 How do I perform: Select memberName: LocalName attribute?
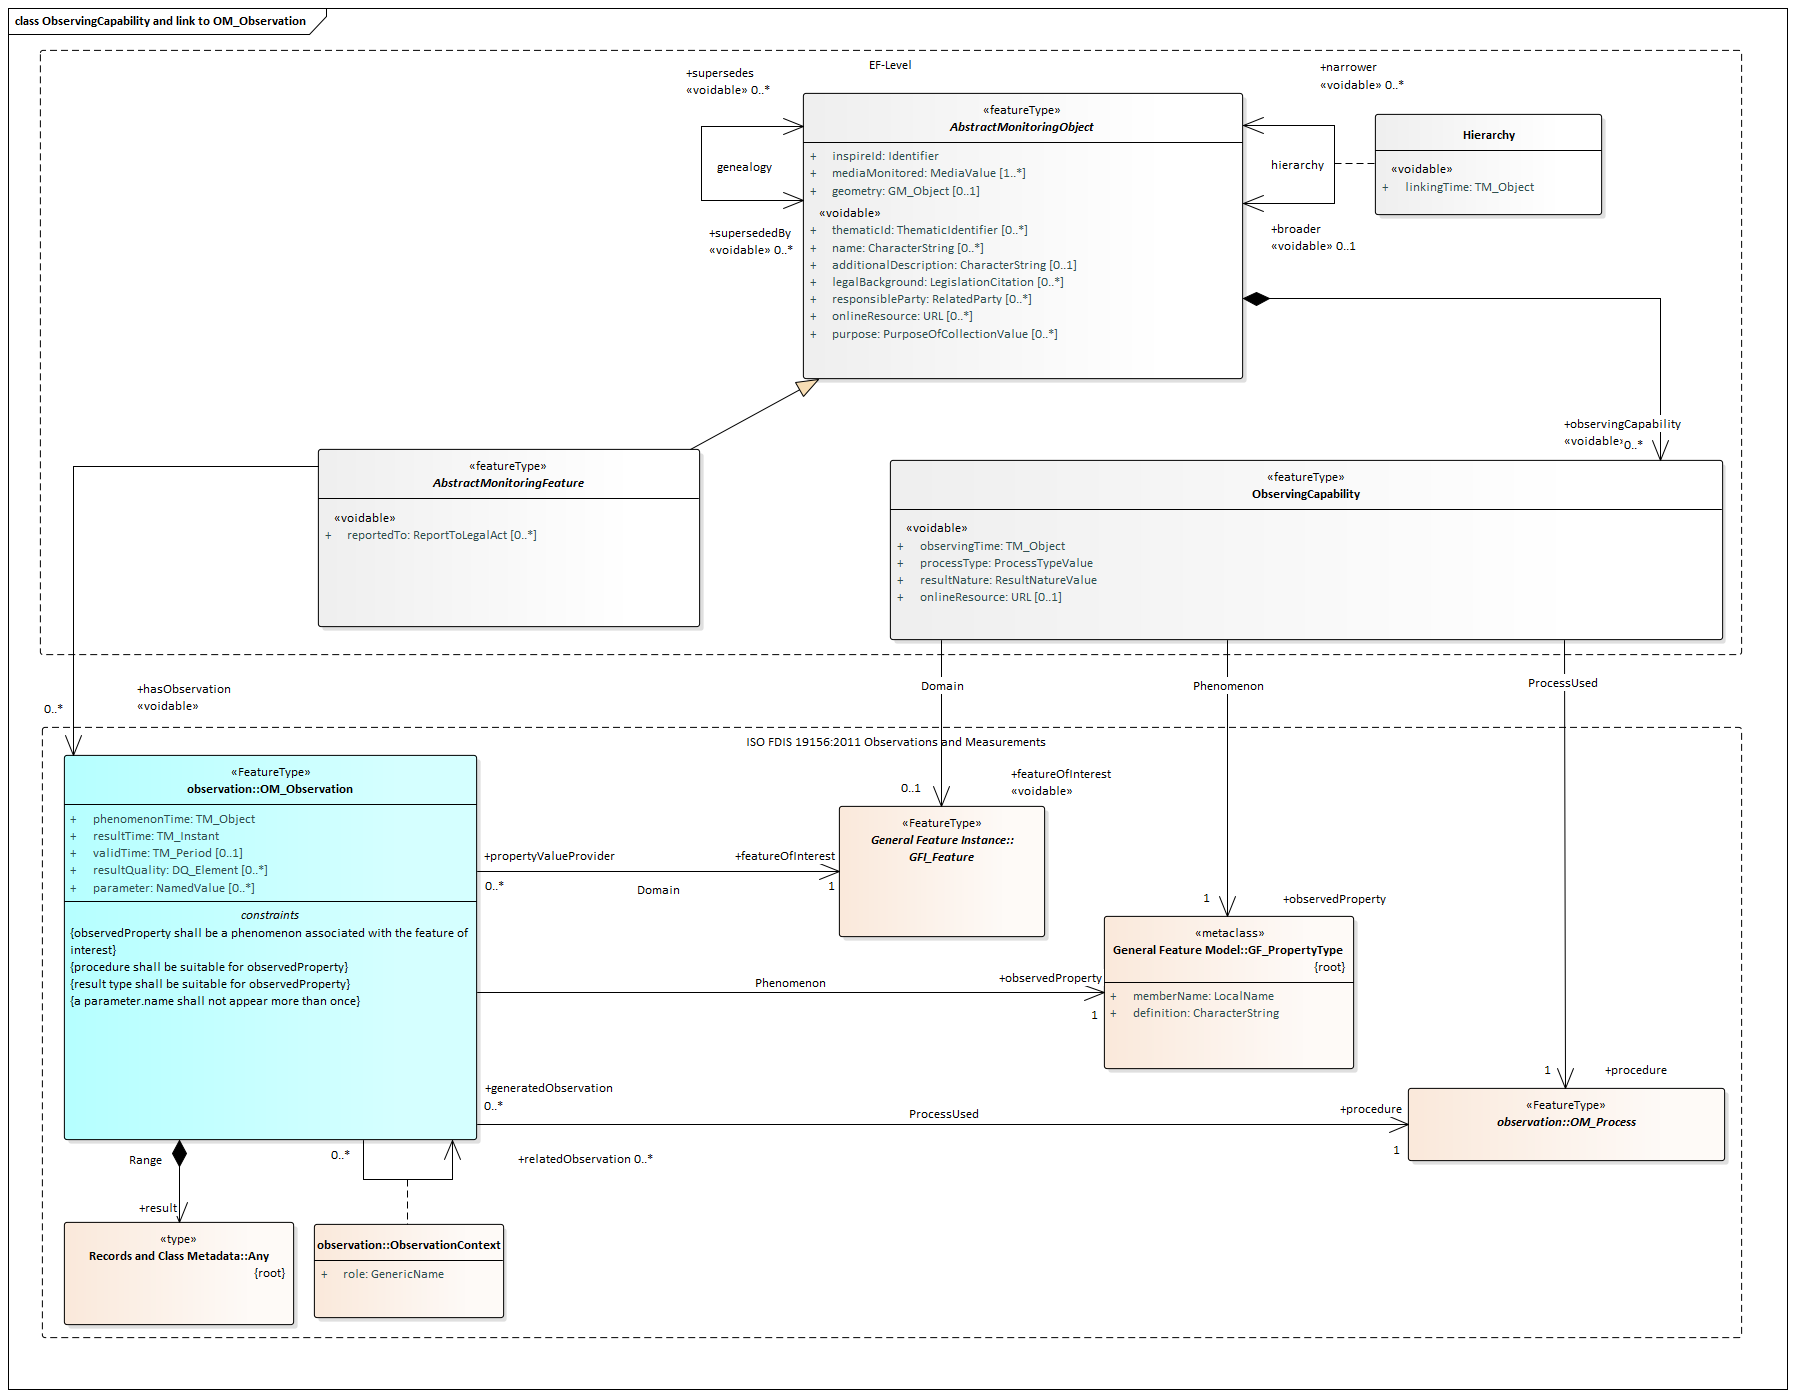click(1203, 996)
